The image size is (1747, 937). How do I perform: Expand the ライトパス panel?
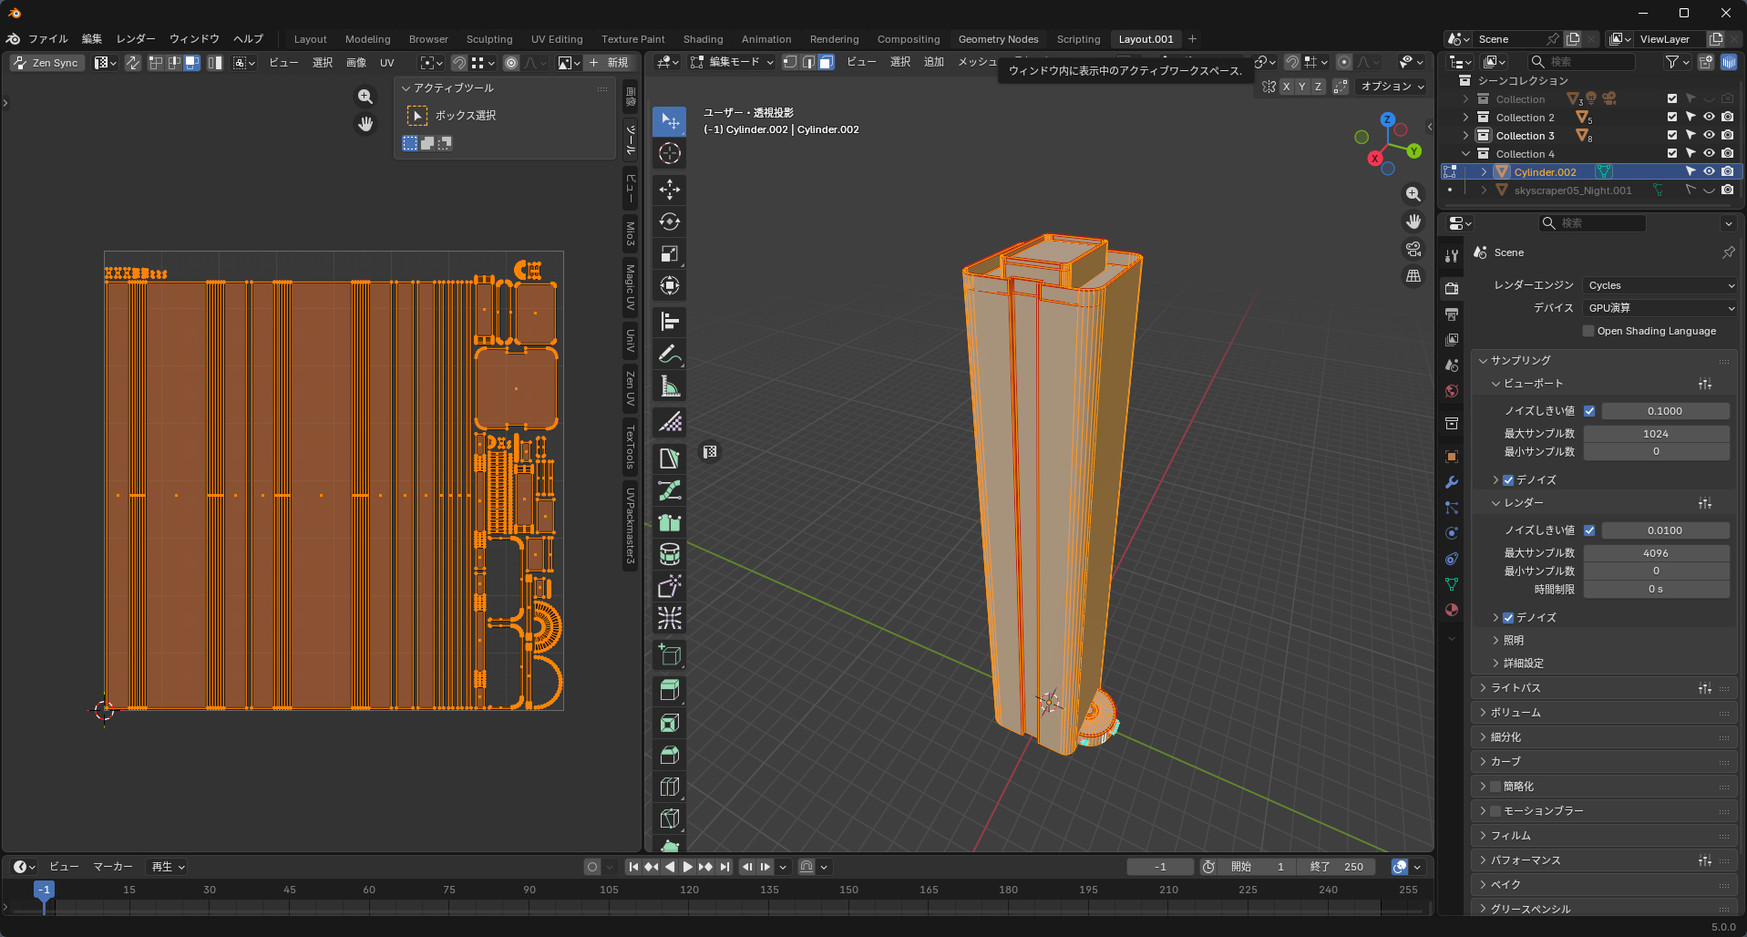click(1516, 688)
